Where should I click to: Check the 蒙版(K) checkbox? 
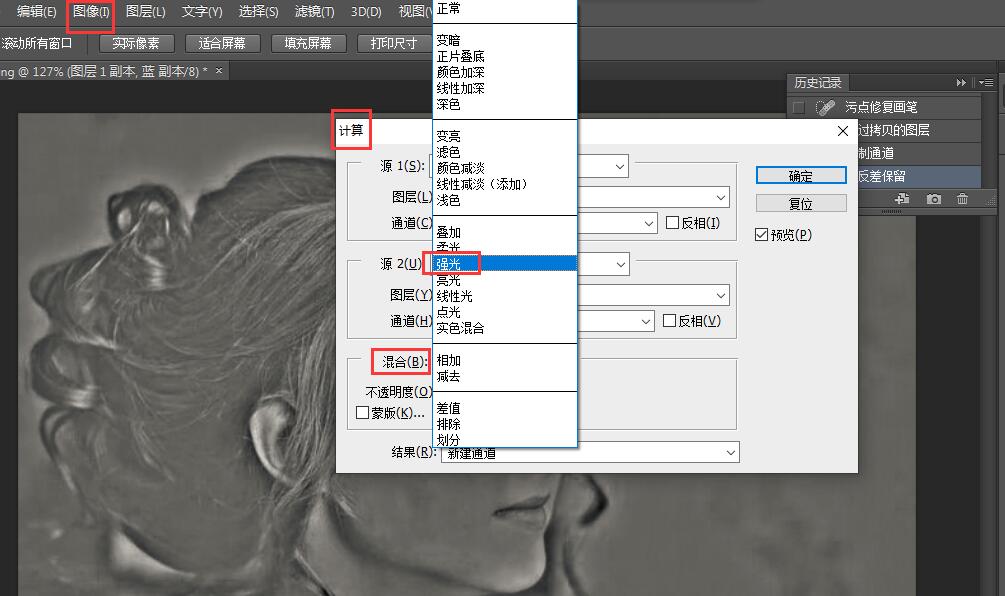(x=362, y=411)
